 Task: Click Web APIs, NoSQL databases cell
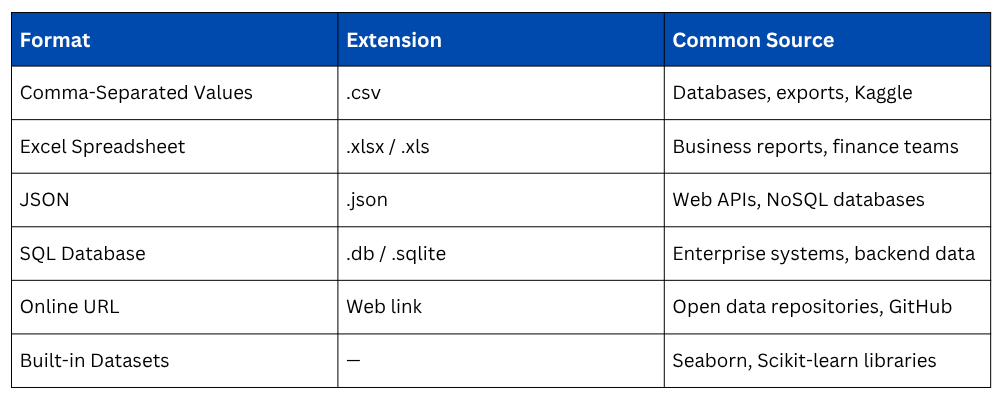click(798, 200)
